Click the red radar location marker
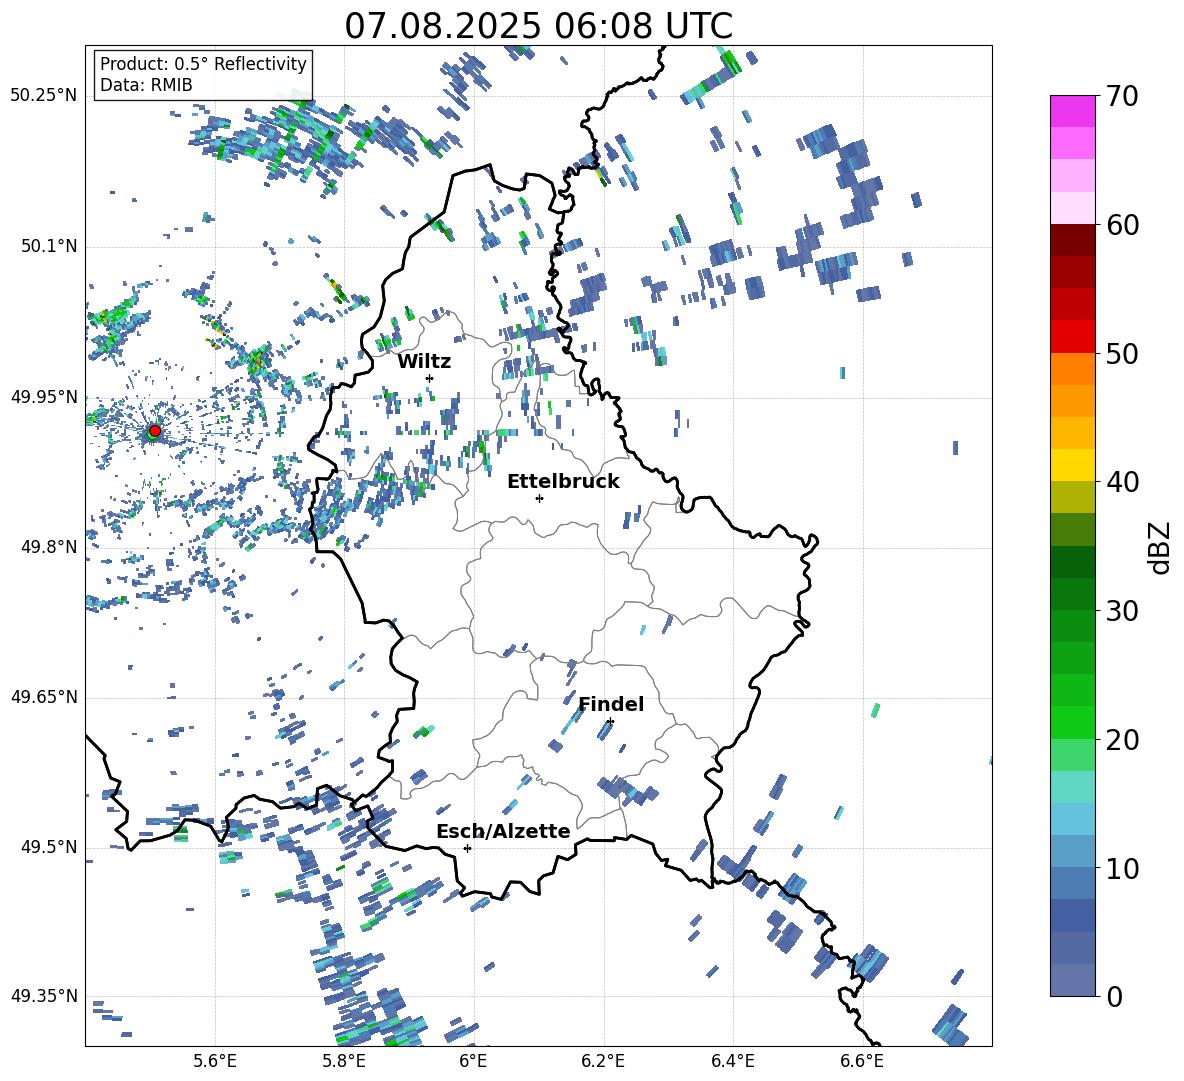Image resolution: width=1184 pixels, height=1081 pixels. coord(155,431)
